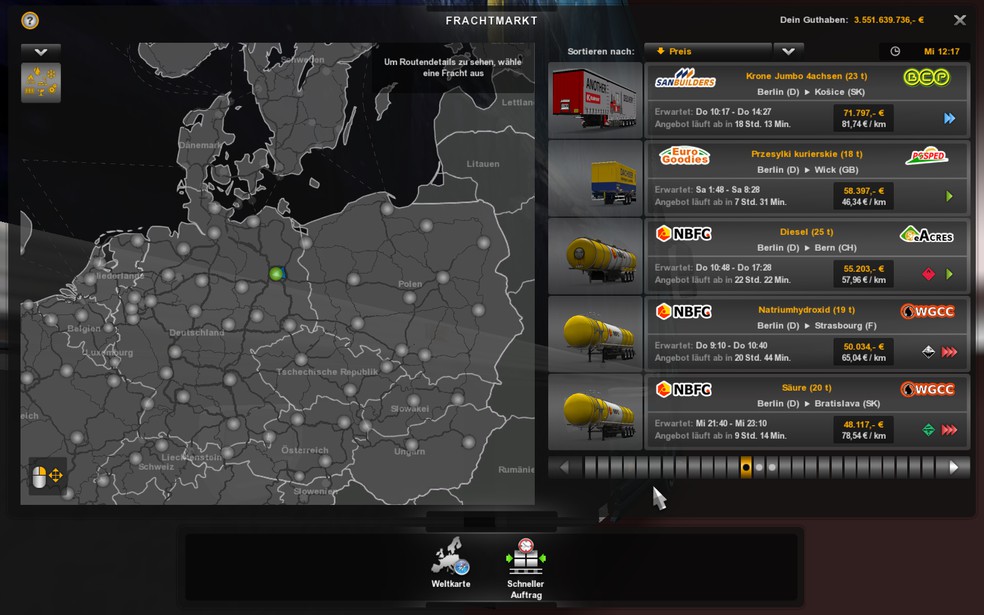Collapse the map legend chevron above filters
The height and width of the screenshot is (615, 984).
41,52
